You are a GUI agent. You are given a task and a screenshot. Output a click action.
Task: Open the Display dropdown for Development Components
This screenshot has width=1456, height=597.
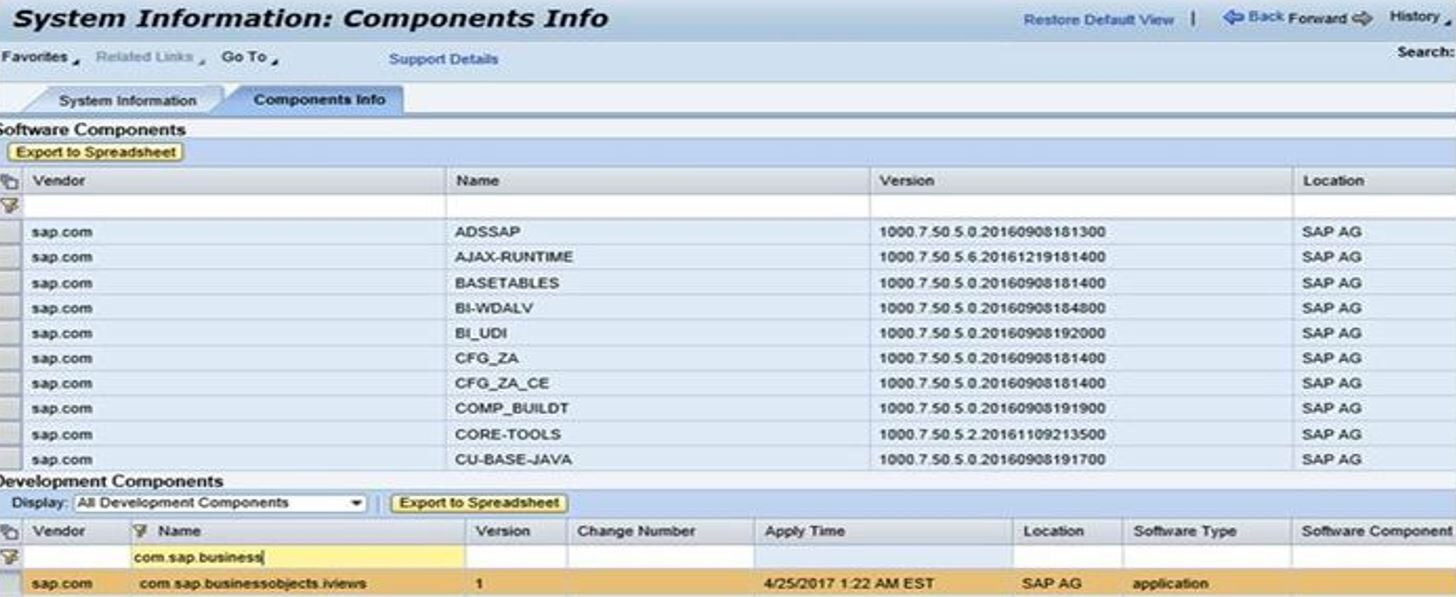357,503
